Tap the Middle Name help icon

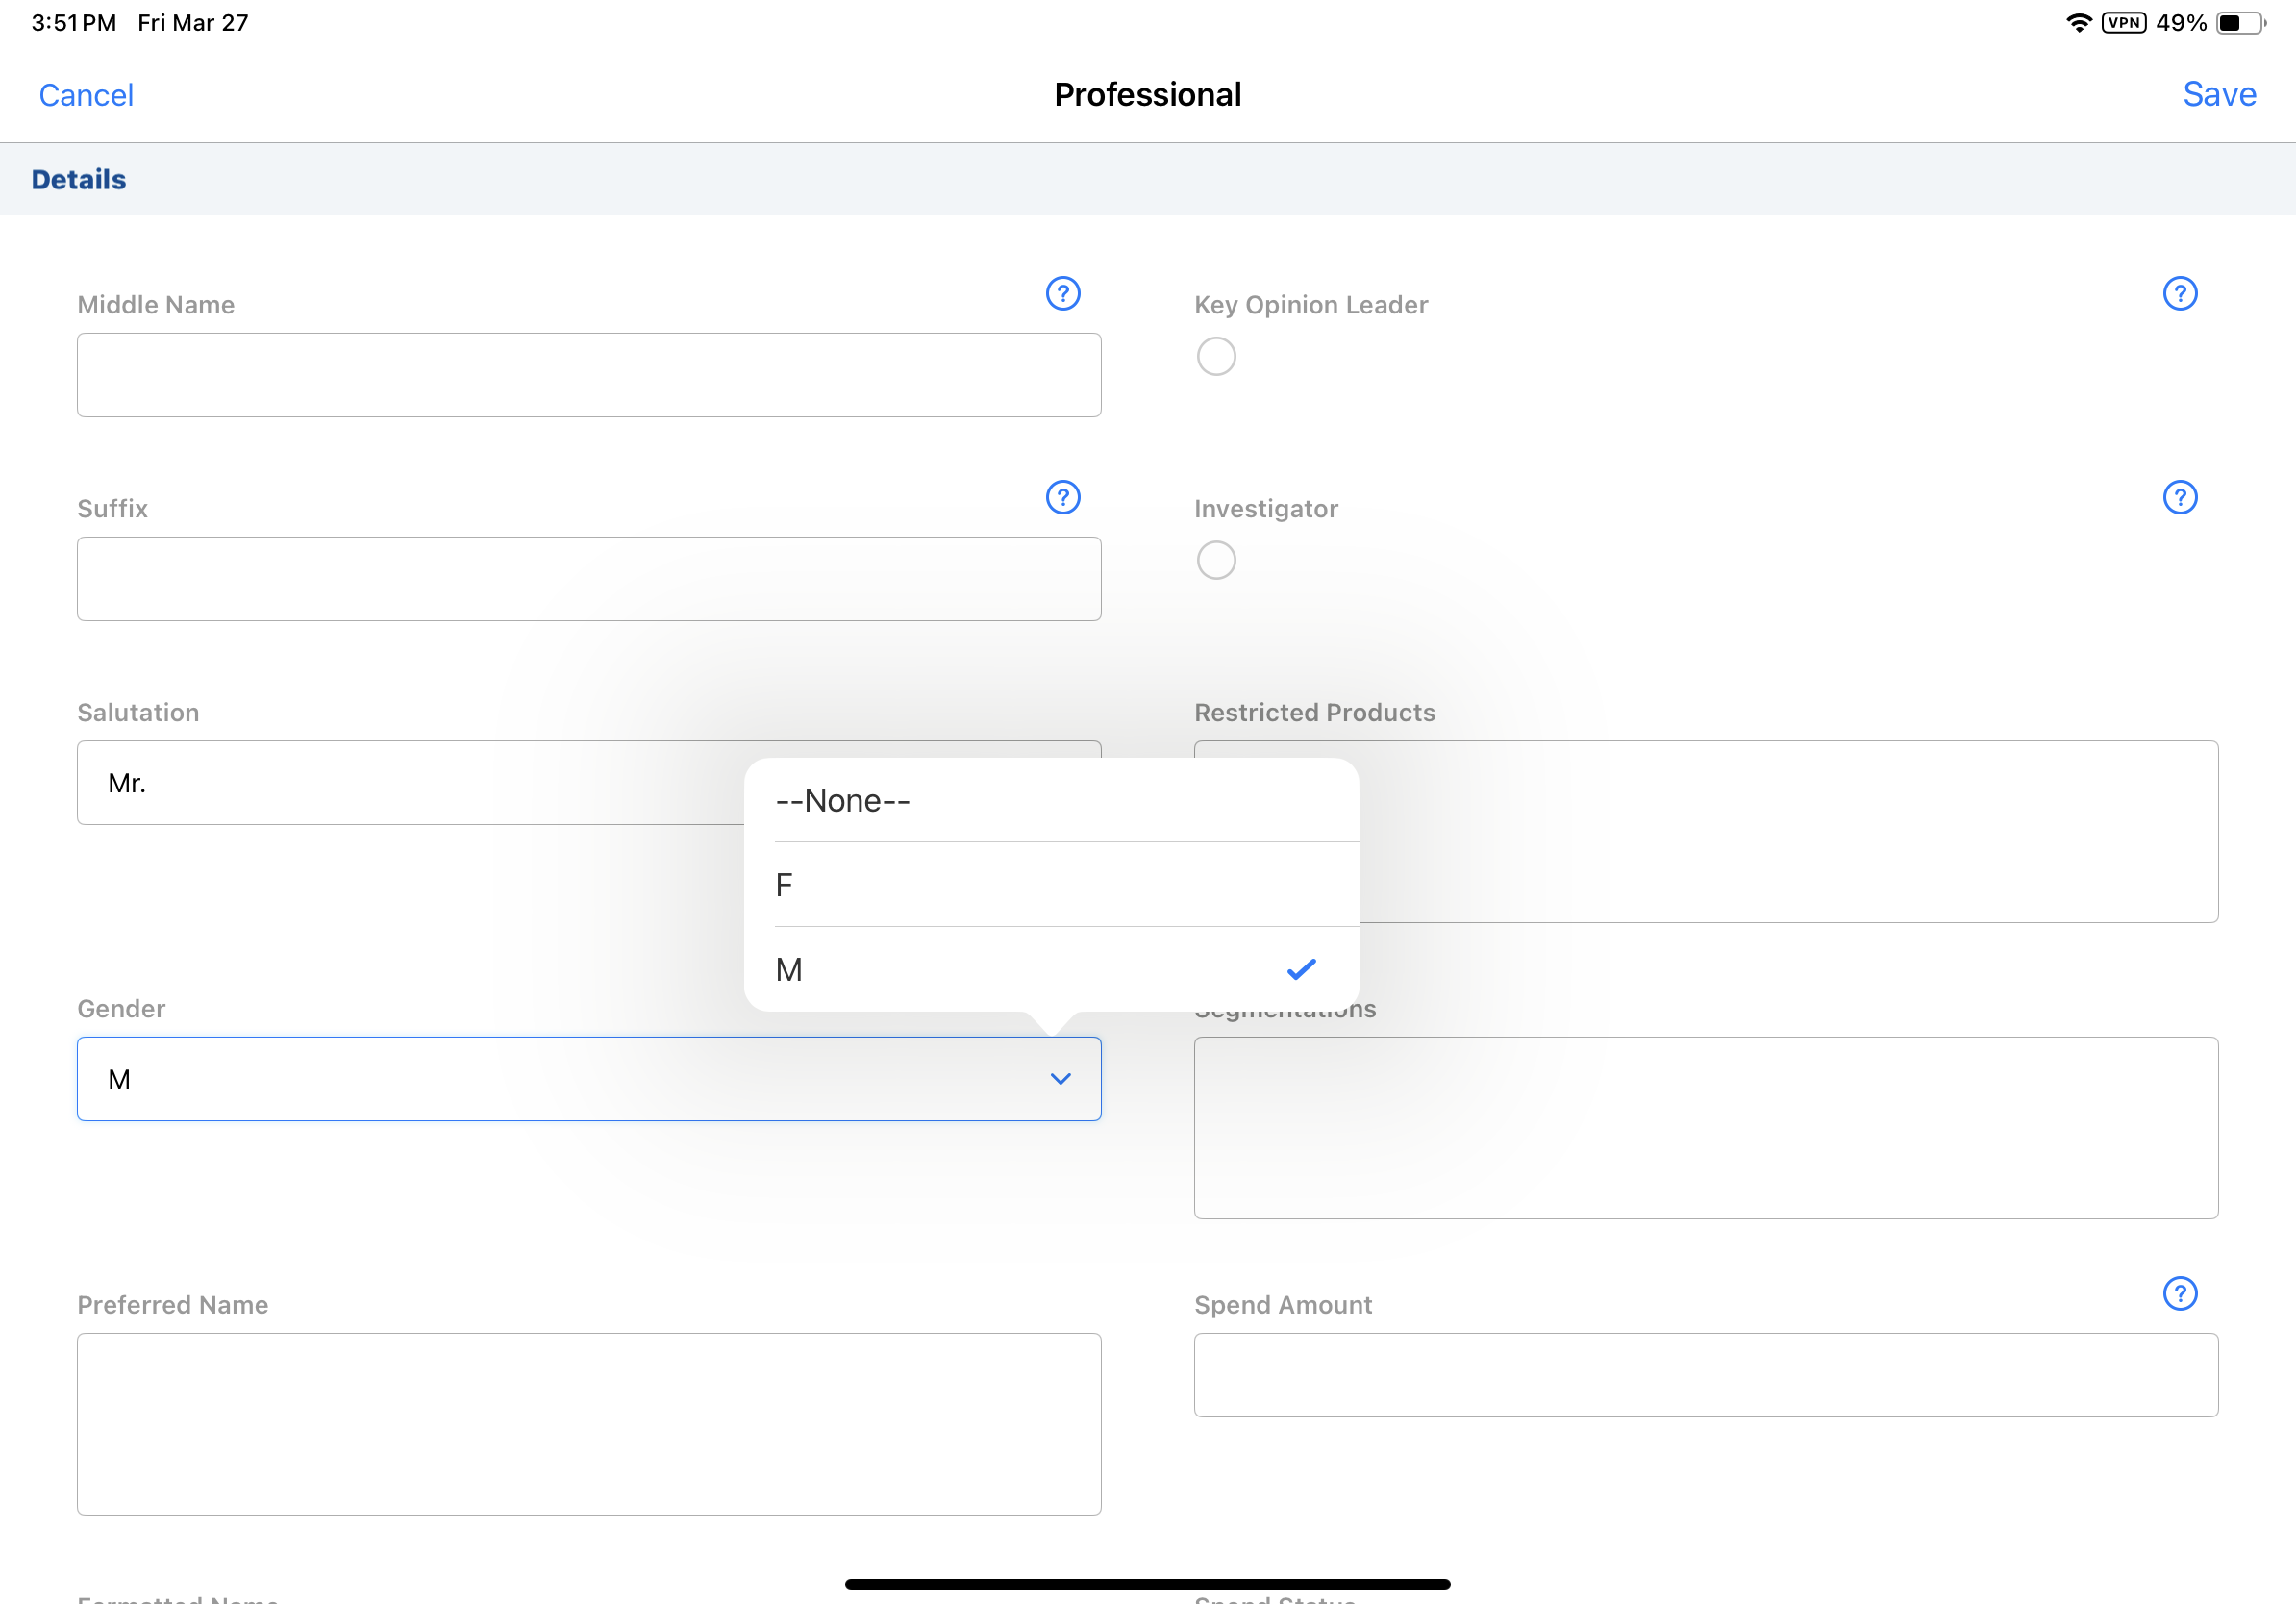pos(1062,294)
